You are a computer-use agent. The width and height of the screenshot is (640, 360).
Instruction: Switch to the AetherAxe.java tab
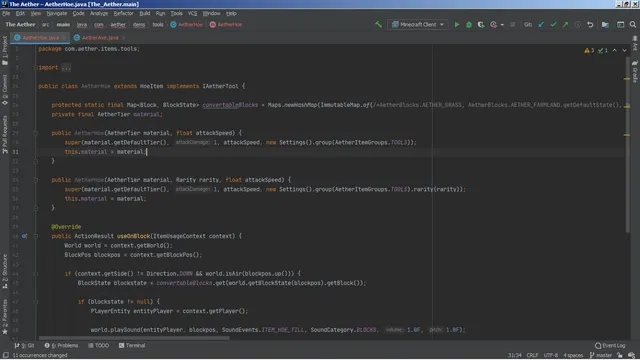pyautogui.click(x=100, y=38)
